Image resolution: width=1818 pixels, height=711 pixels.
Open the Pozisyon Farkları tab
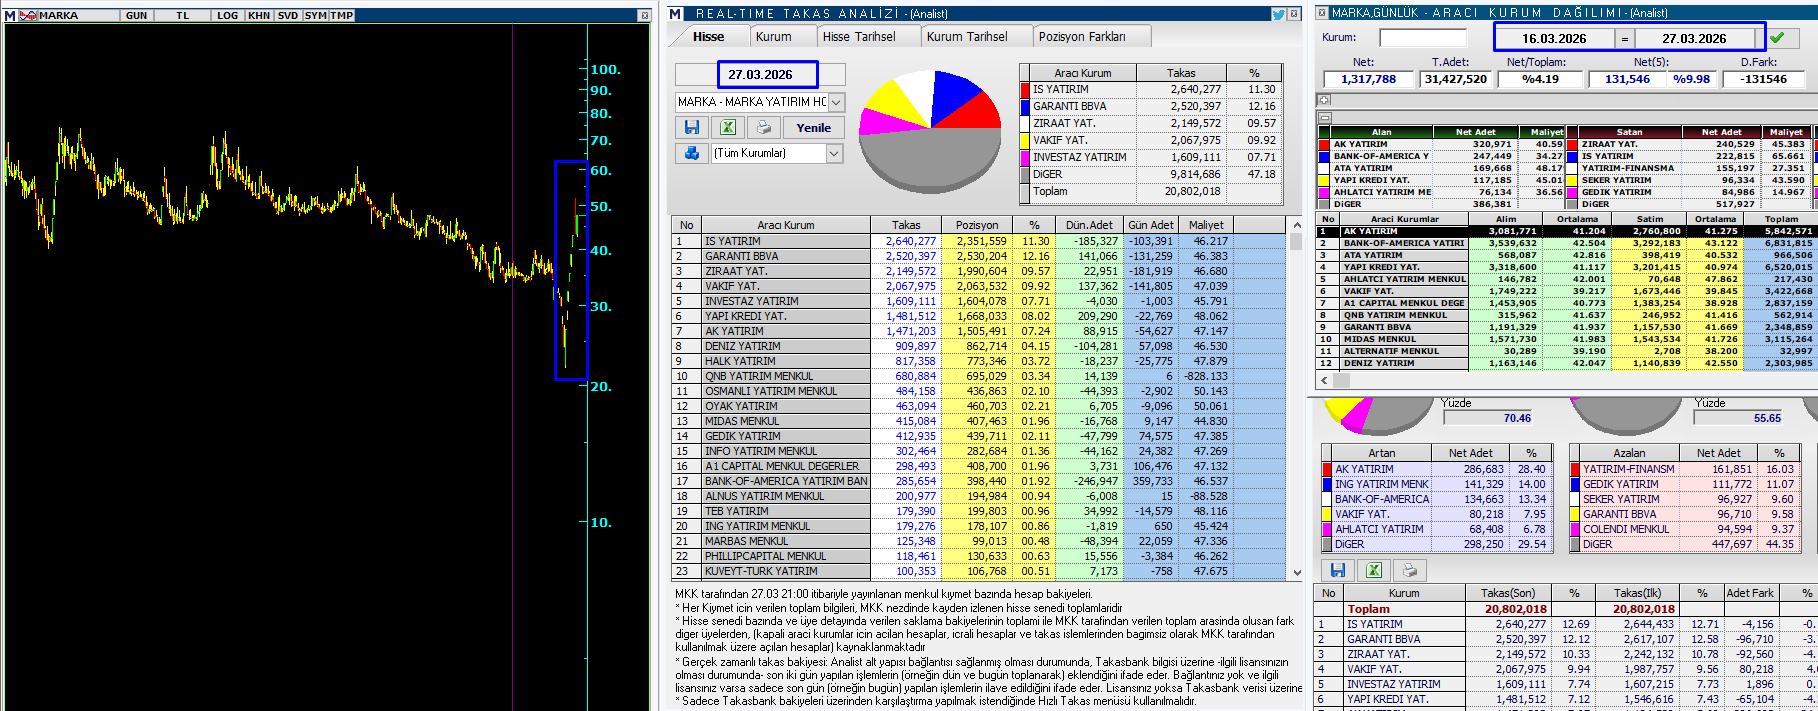1081,37
